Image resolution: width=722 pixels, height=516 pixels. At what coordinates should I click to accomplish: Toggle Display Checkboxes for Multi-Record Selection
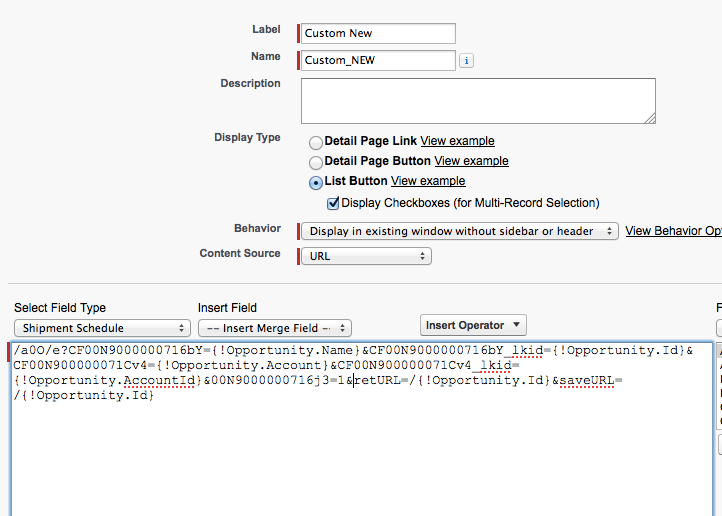tap(334, 203)
